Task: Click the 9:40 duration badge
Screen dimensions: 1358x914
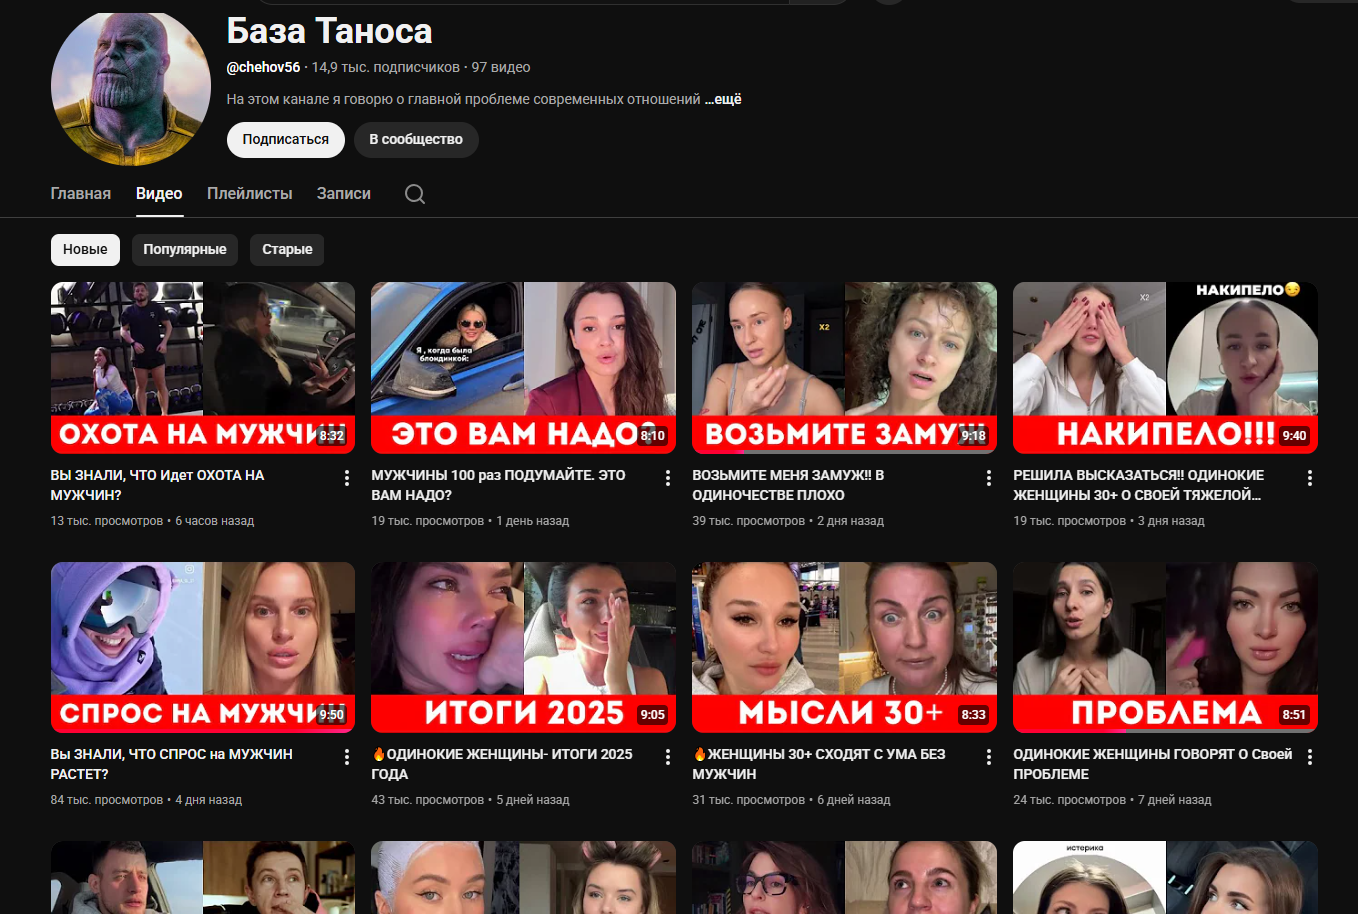Action: (x=1294, y=436)
